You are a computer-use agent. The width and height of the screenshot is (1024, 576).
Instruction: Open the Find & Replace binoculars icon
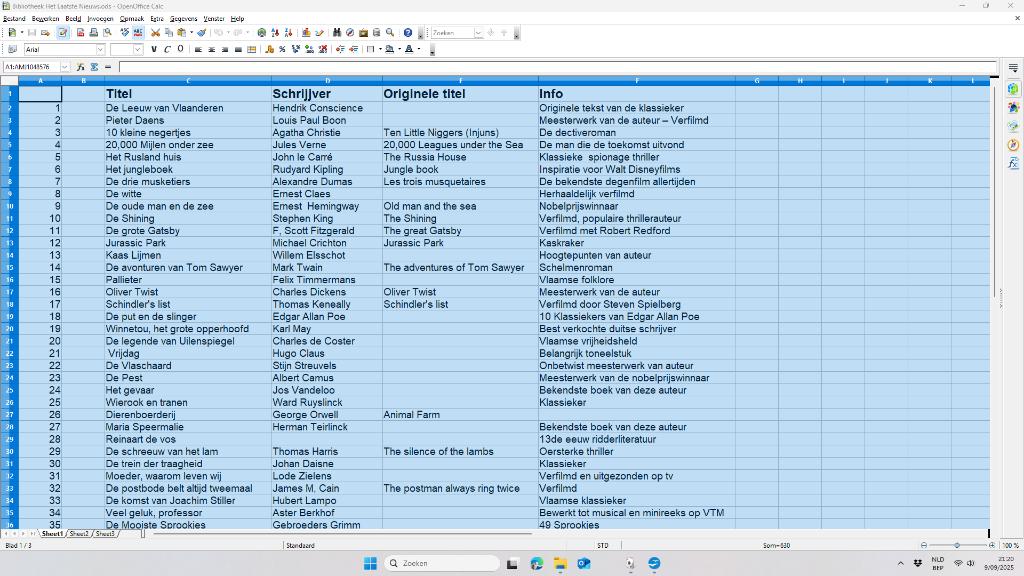point(336,33)
